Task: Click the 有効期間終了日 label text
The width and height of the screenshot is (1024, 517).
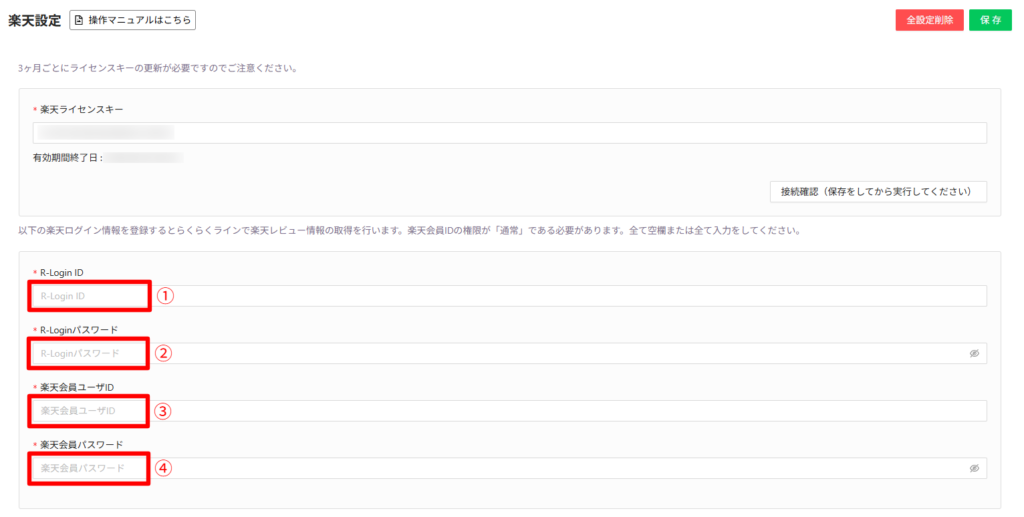Action: [67, 158]
